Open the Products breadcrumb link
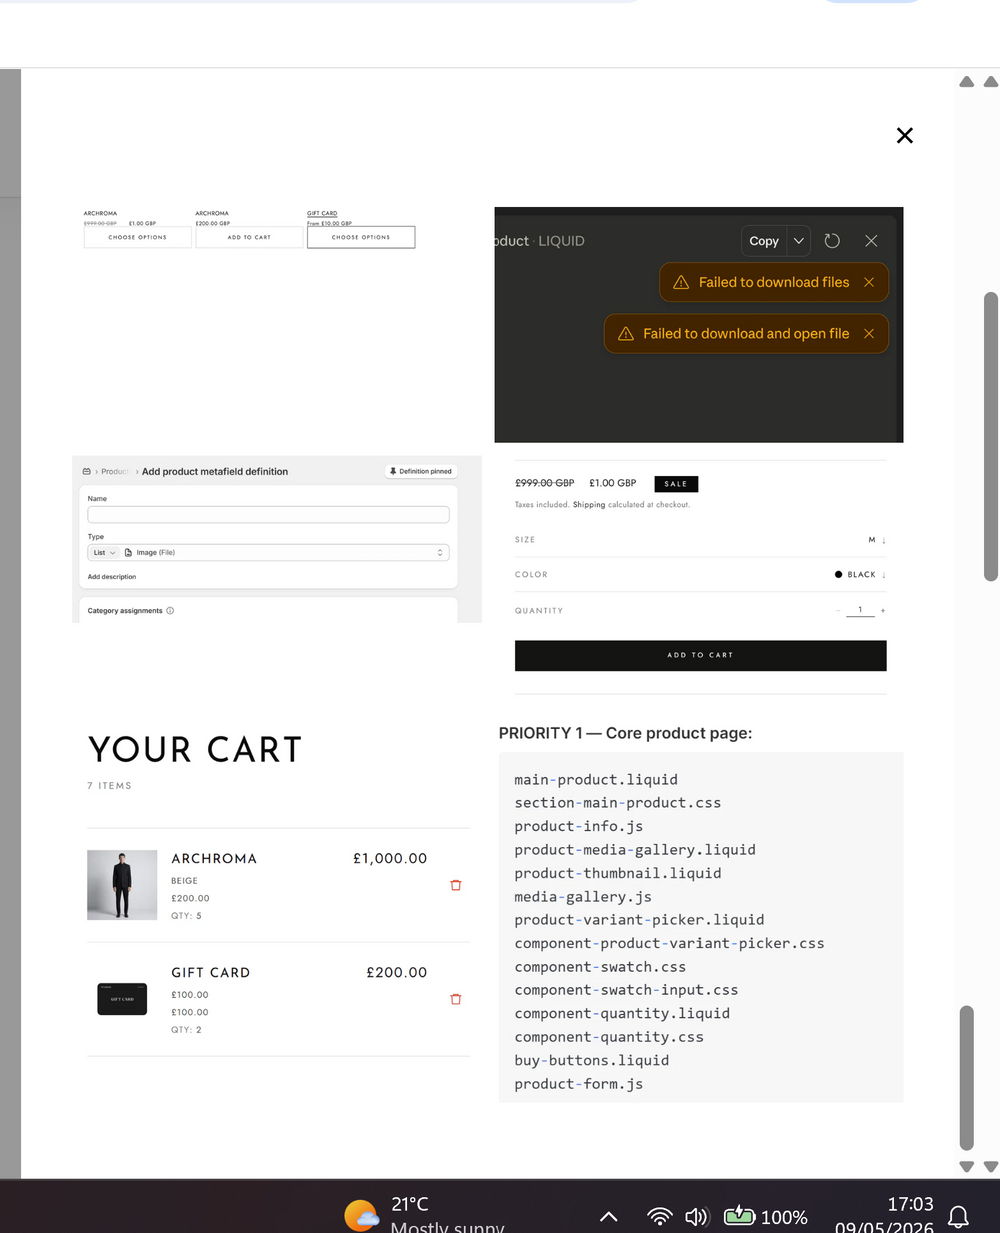The image size is (1000, 1233). pyautogui.click(x=114, y=471)
